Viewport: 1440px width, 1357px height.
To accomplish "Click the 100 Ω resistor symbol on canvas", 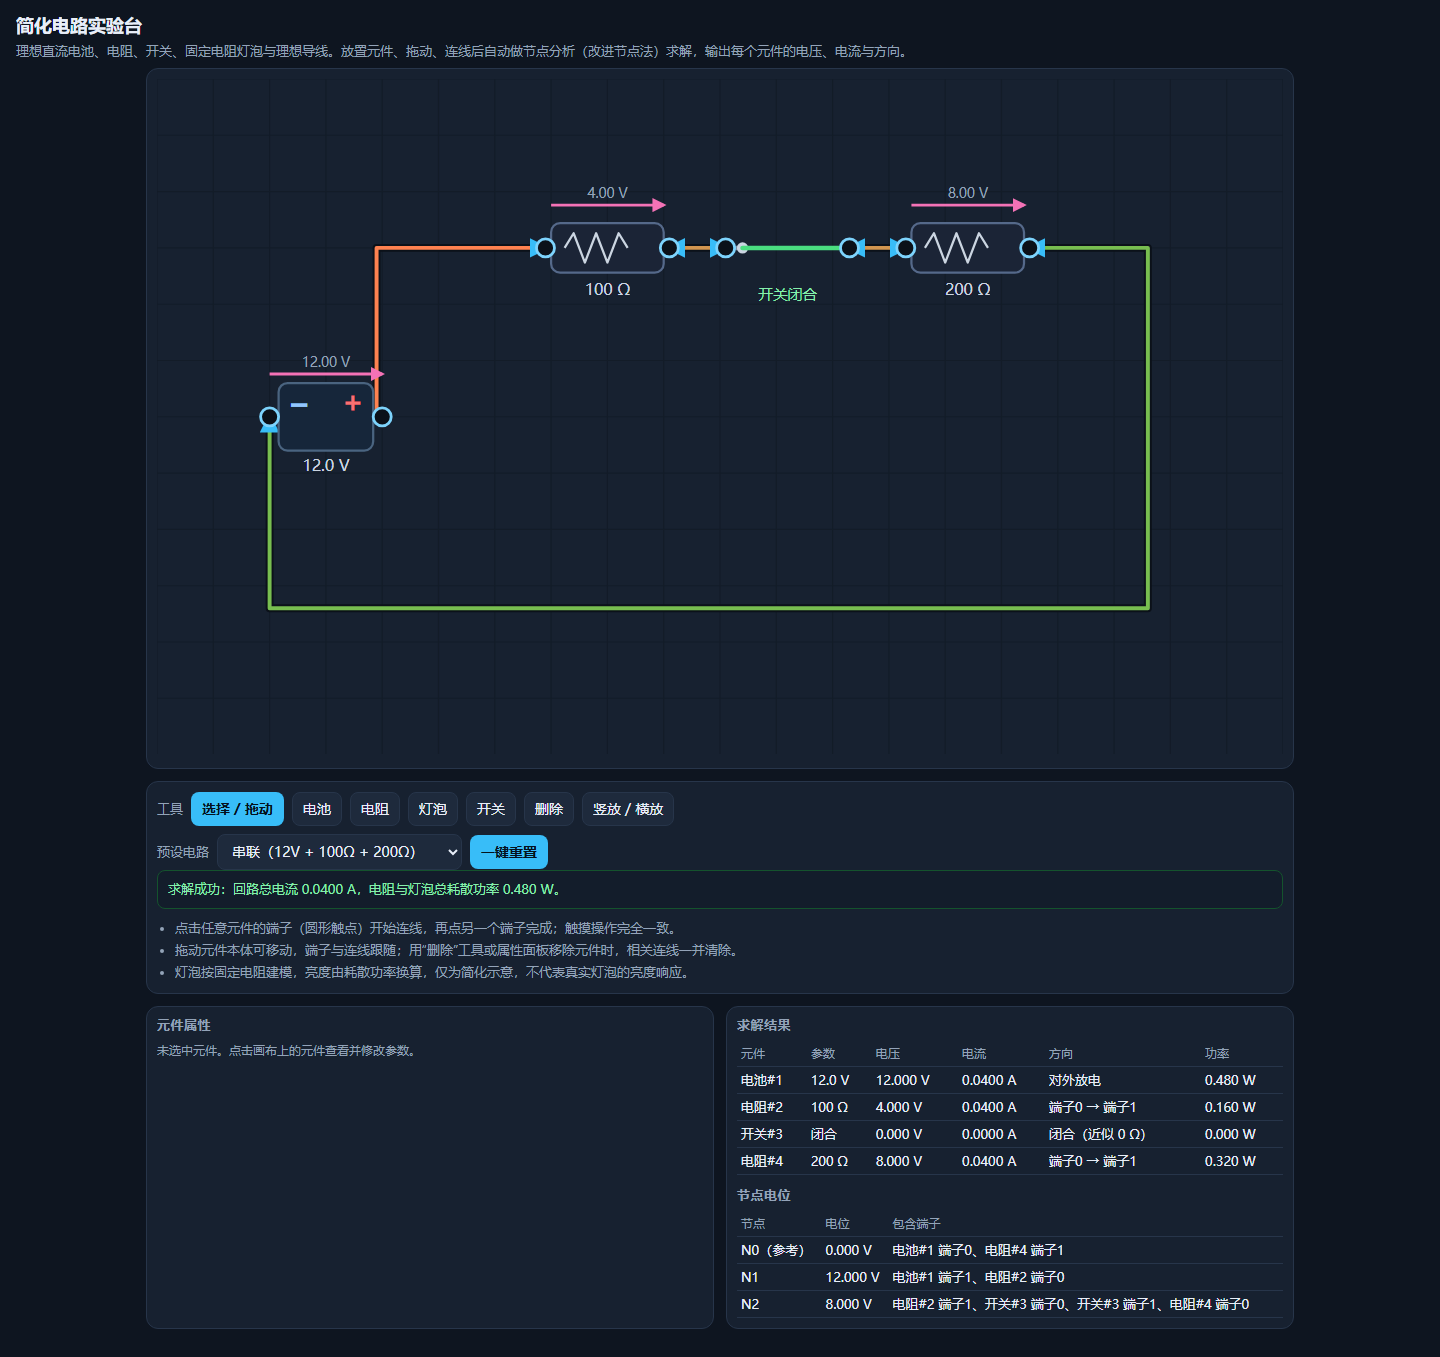I will coord(607,248).
